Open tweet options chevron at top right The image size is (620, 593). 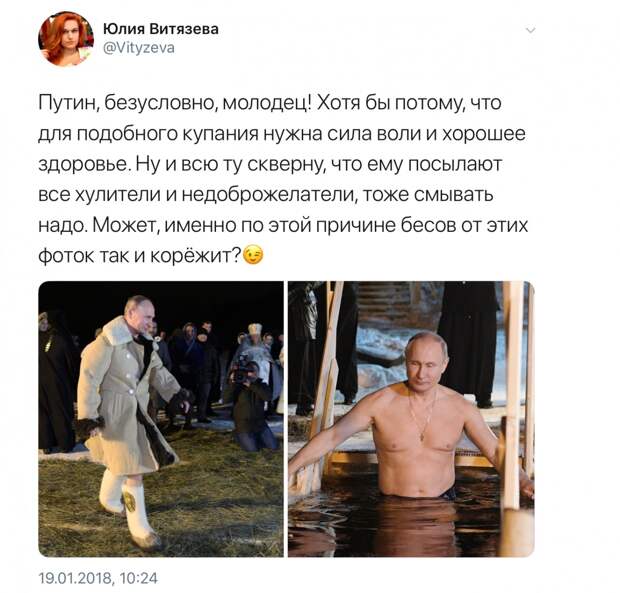tap(531, 30)
